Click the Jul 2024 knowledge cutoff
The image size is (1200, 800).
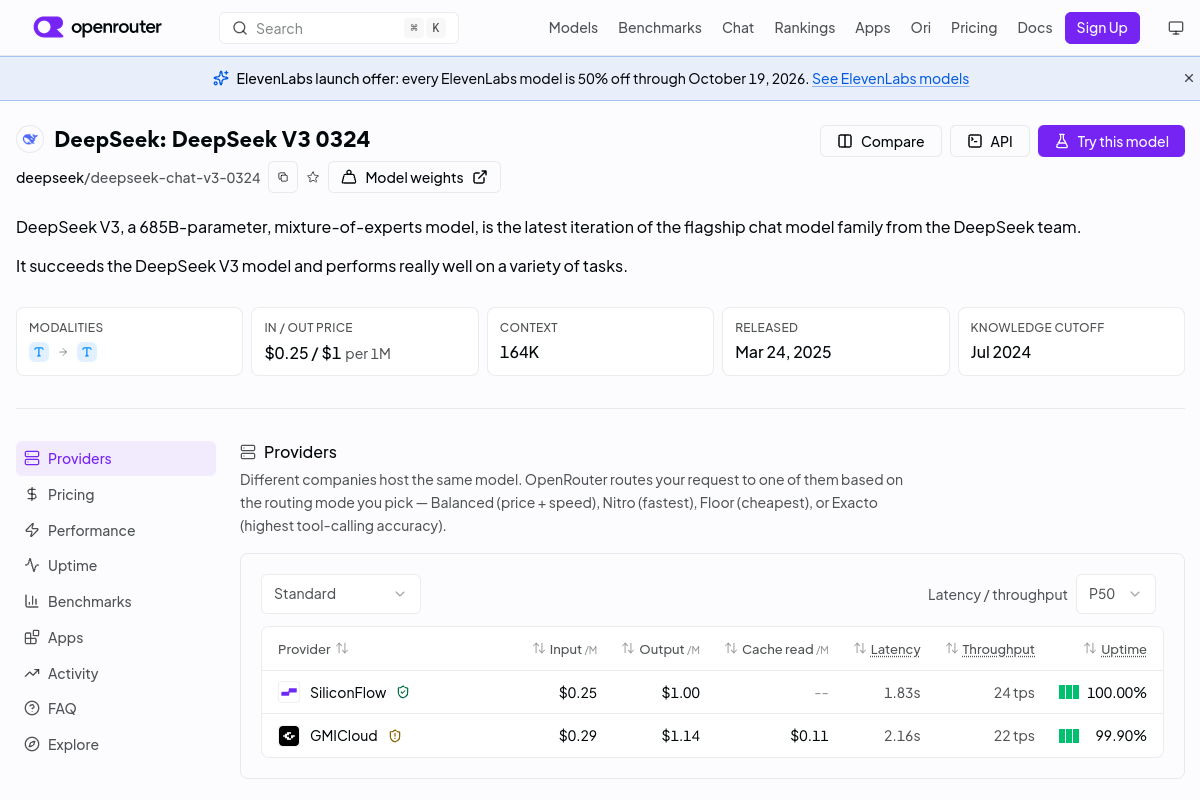(1000, 352)
